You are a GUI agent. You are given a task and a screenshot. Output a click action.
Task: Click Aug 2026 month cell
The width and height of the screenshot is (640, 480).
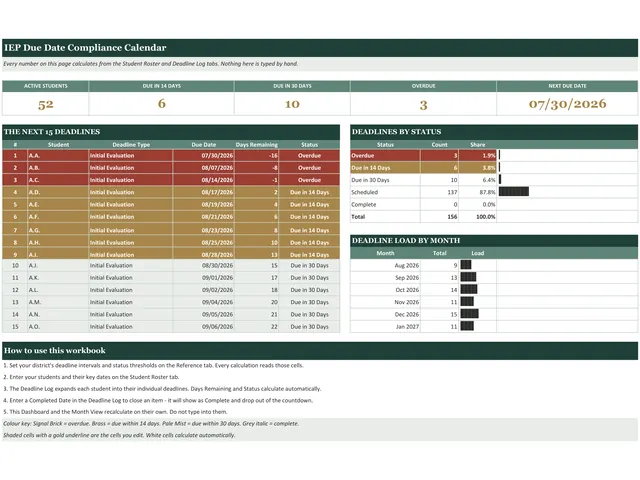tap(385, 265)
